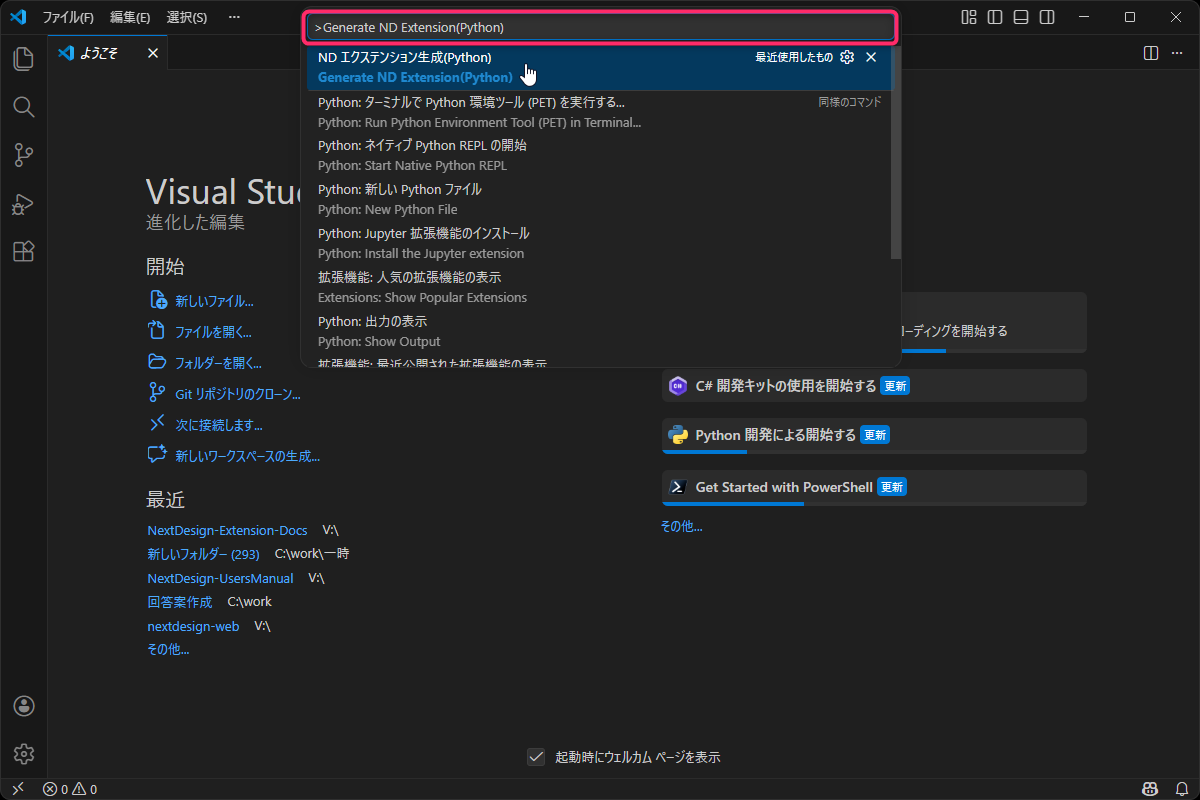Select Extensions: Show Popular Extensions command
This screenshot has width=1200, height=800.
pos(598,287)
